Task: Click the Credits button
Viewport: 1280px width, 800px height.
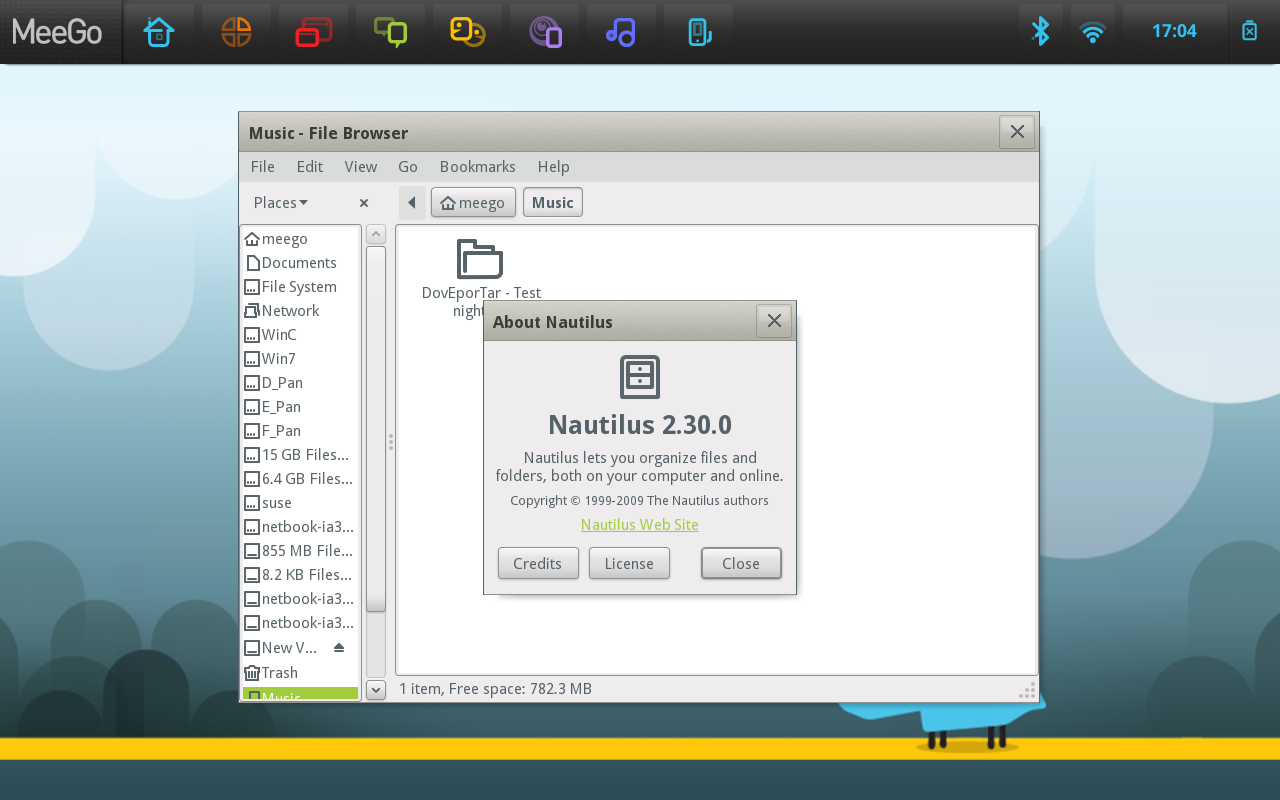Action: (538, 563)
